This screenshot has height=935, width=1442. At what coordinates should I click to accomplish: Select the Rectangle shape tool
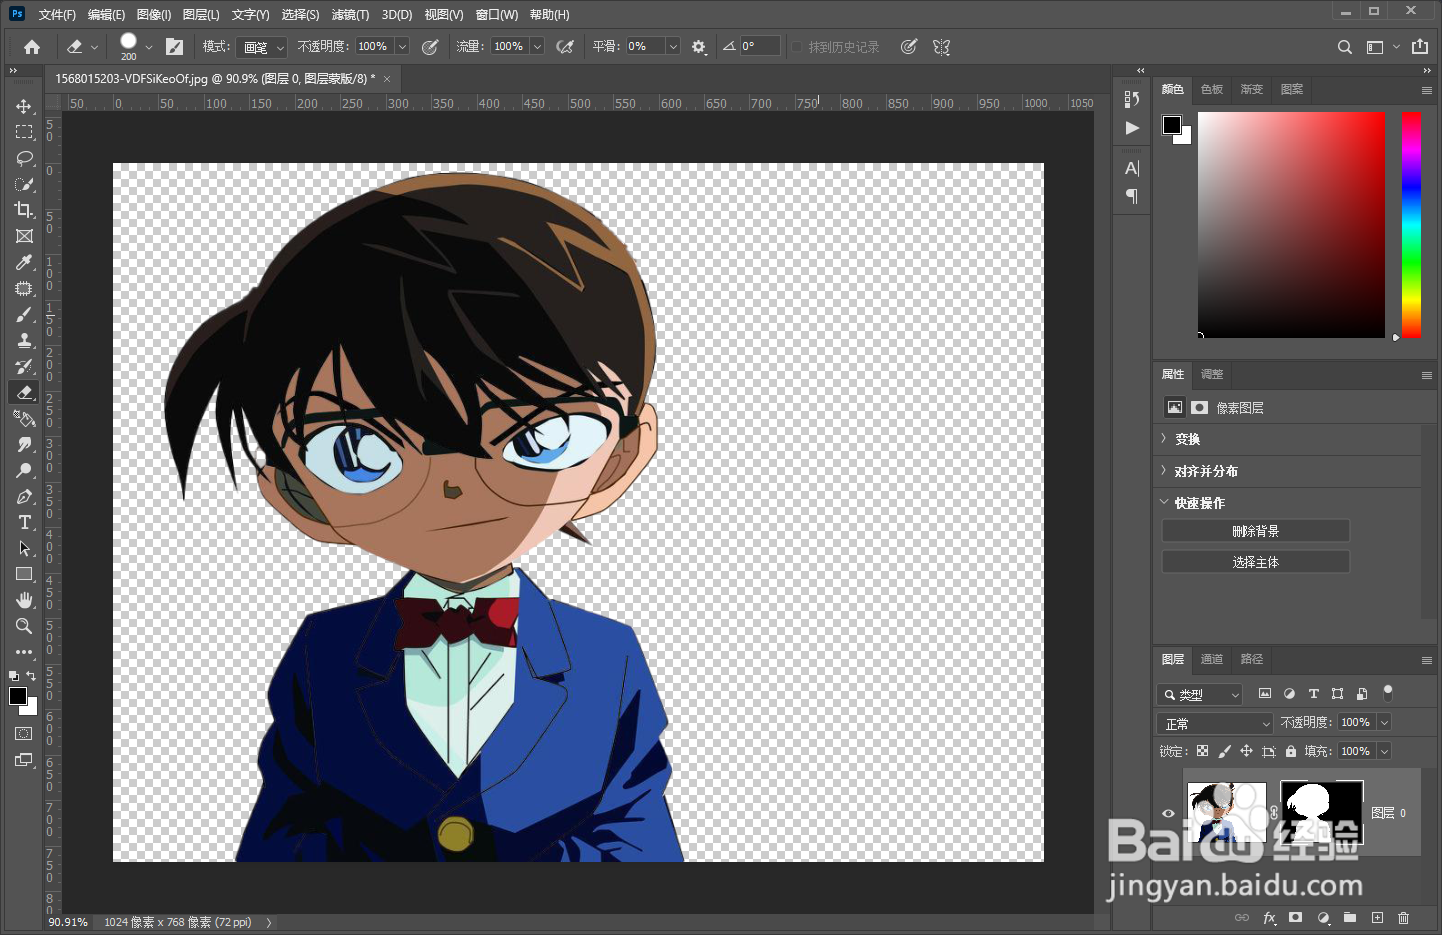(24, 574)
